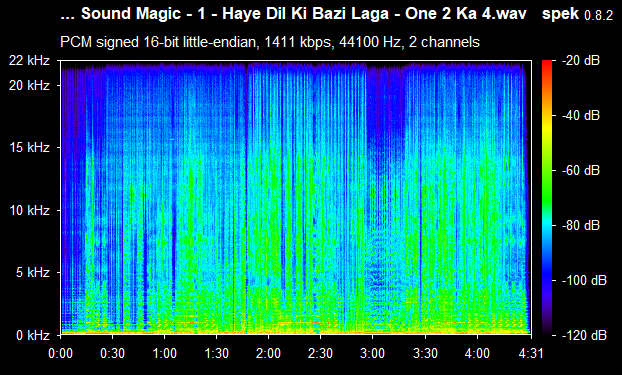Click the 3:00 time axis label

click(x=372, y=353)
